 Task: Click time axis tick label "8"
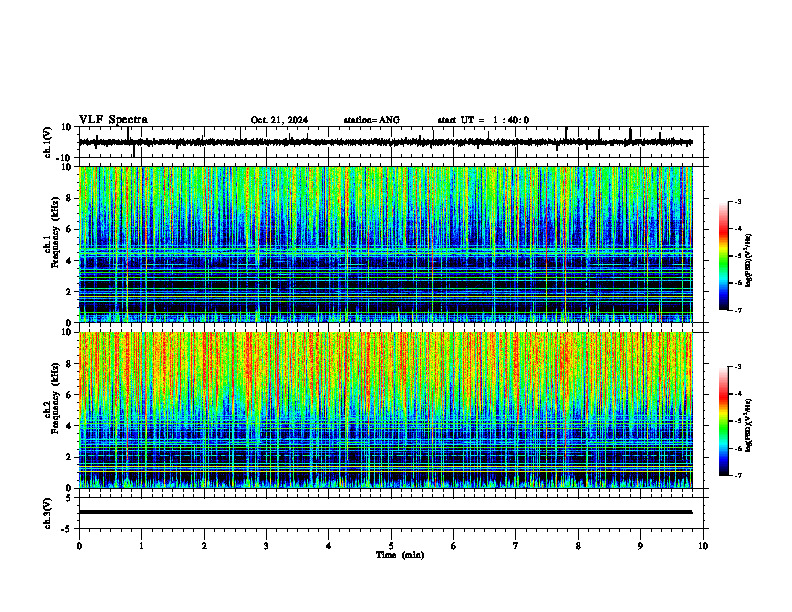click(578, 546)
